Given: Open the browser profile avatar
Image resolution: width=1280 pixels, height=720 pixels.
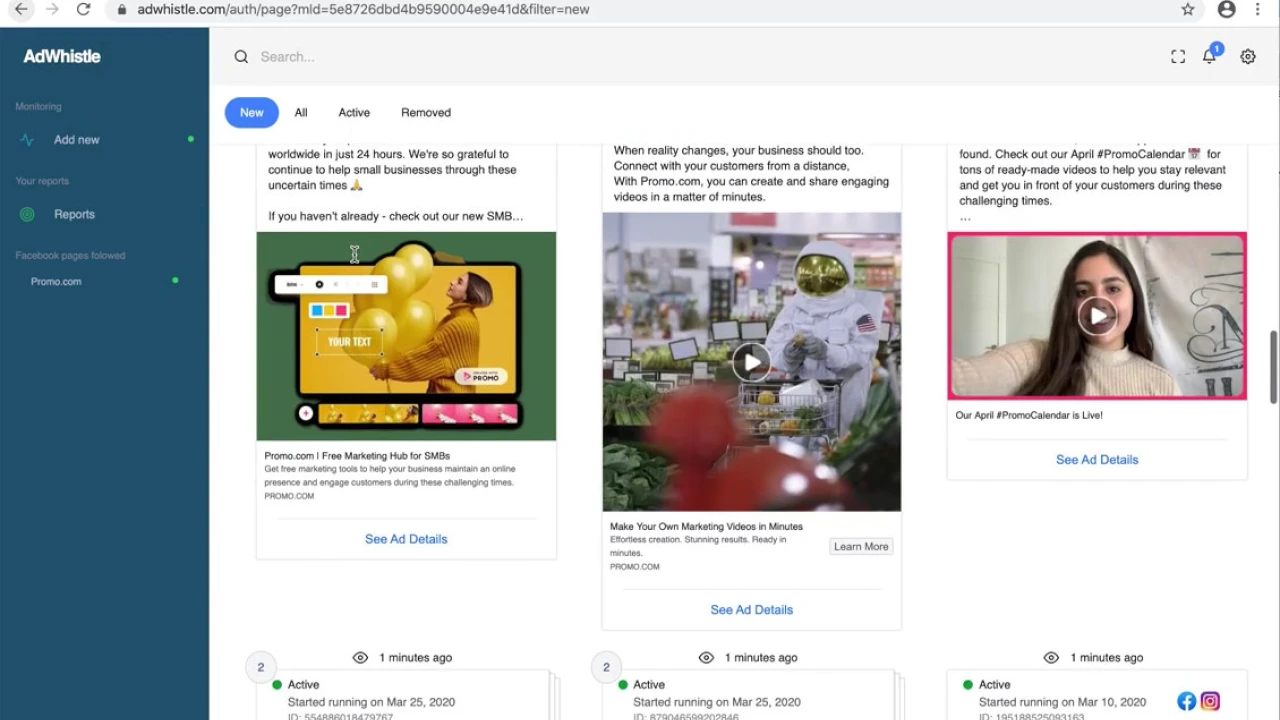Looking at the screenshot, I should point(1227,9).
